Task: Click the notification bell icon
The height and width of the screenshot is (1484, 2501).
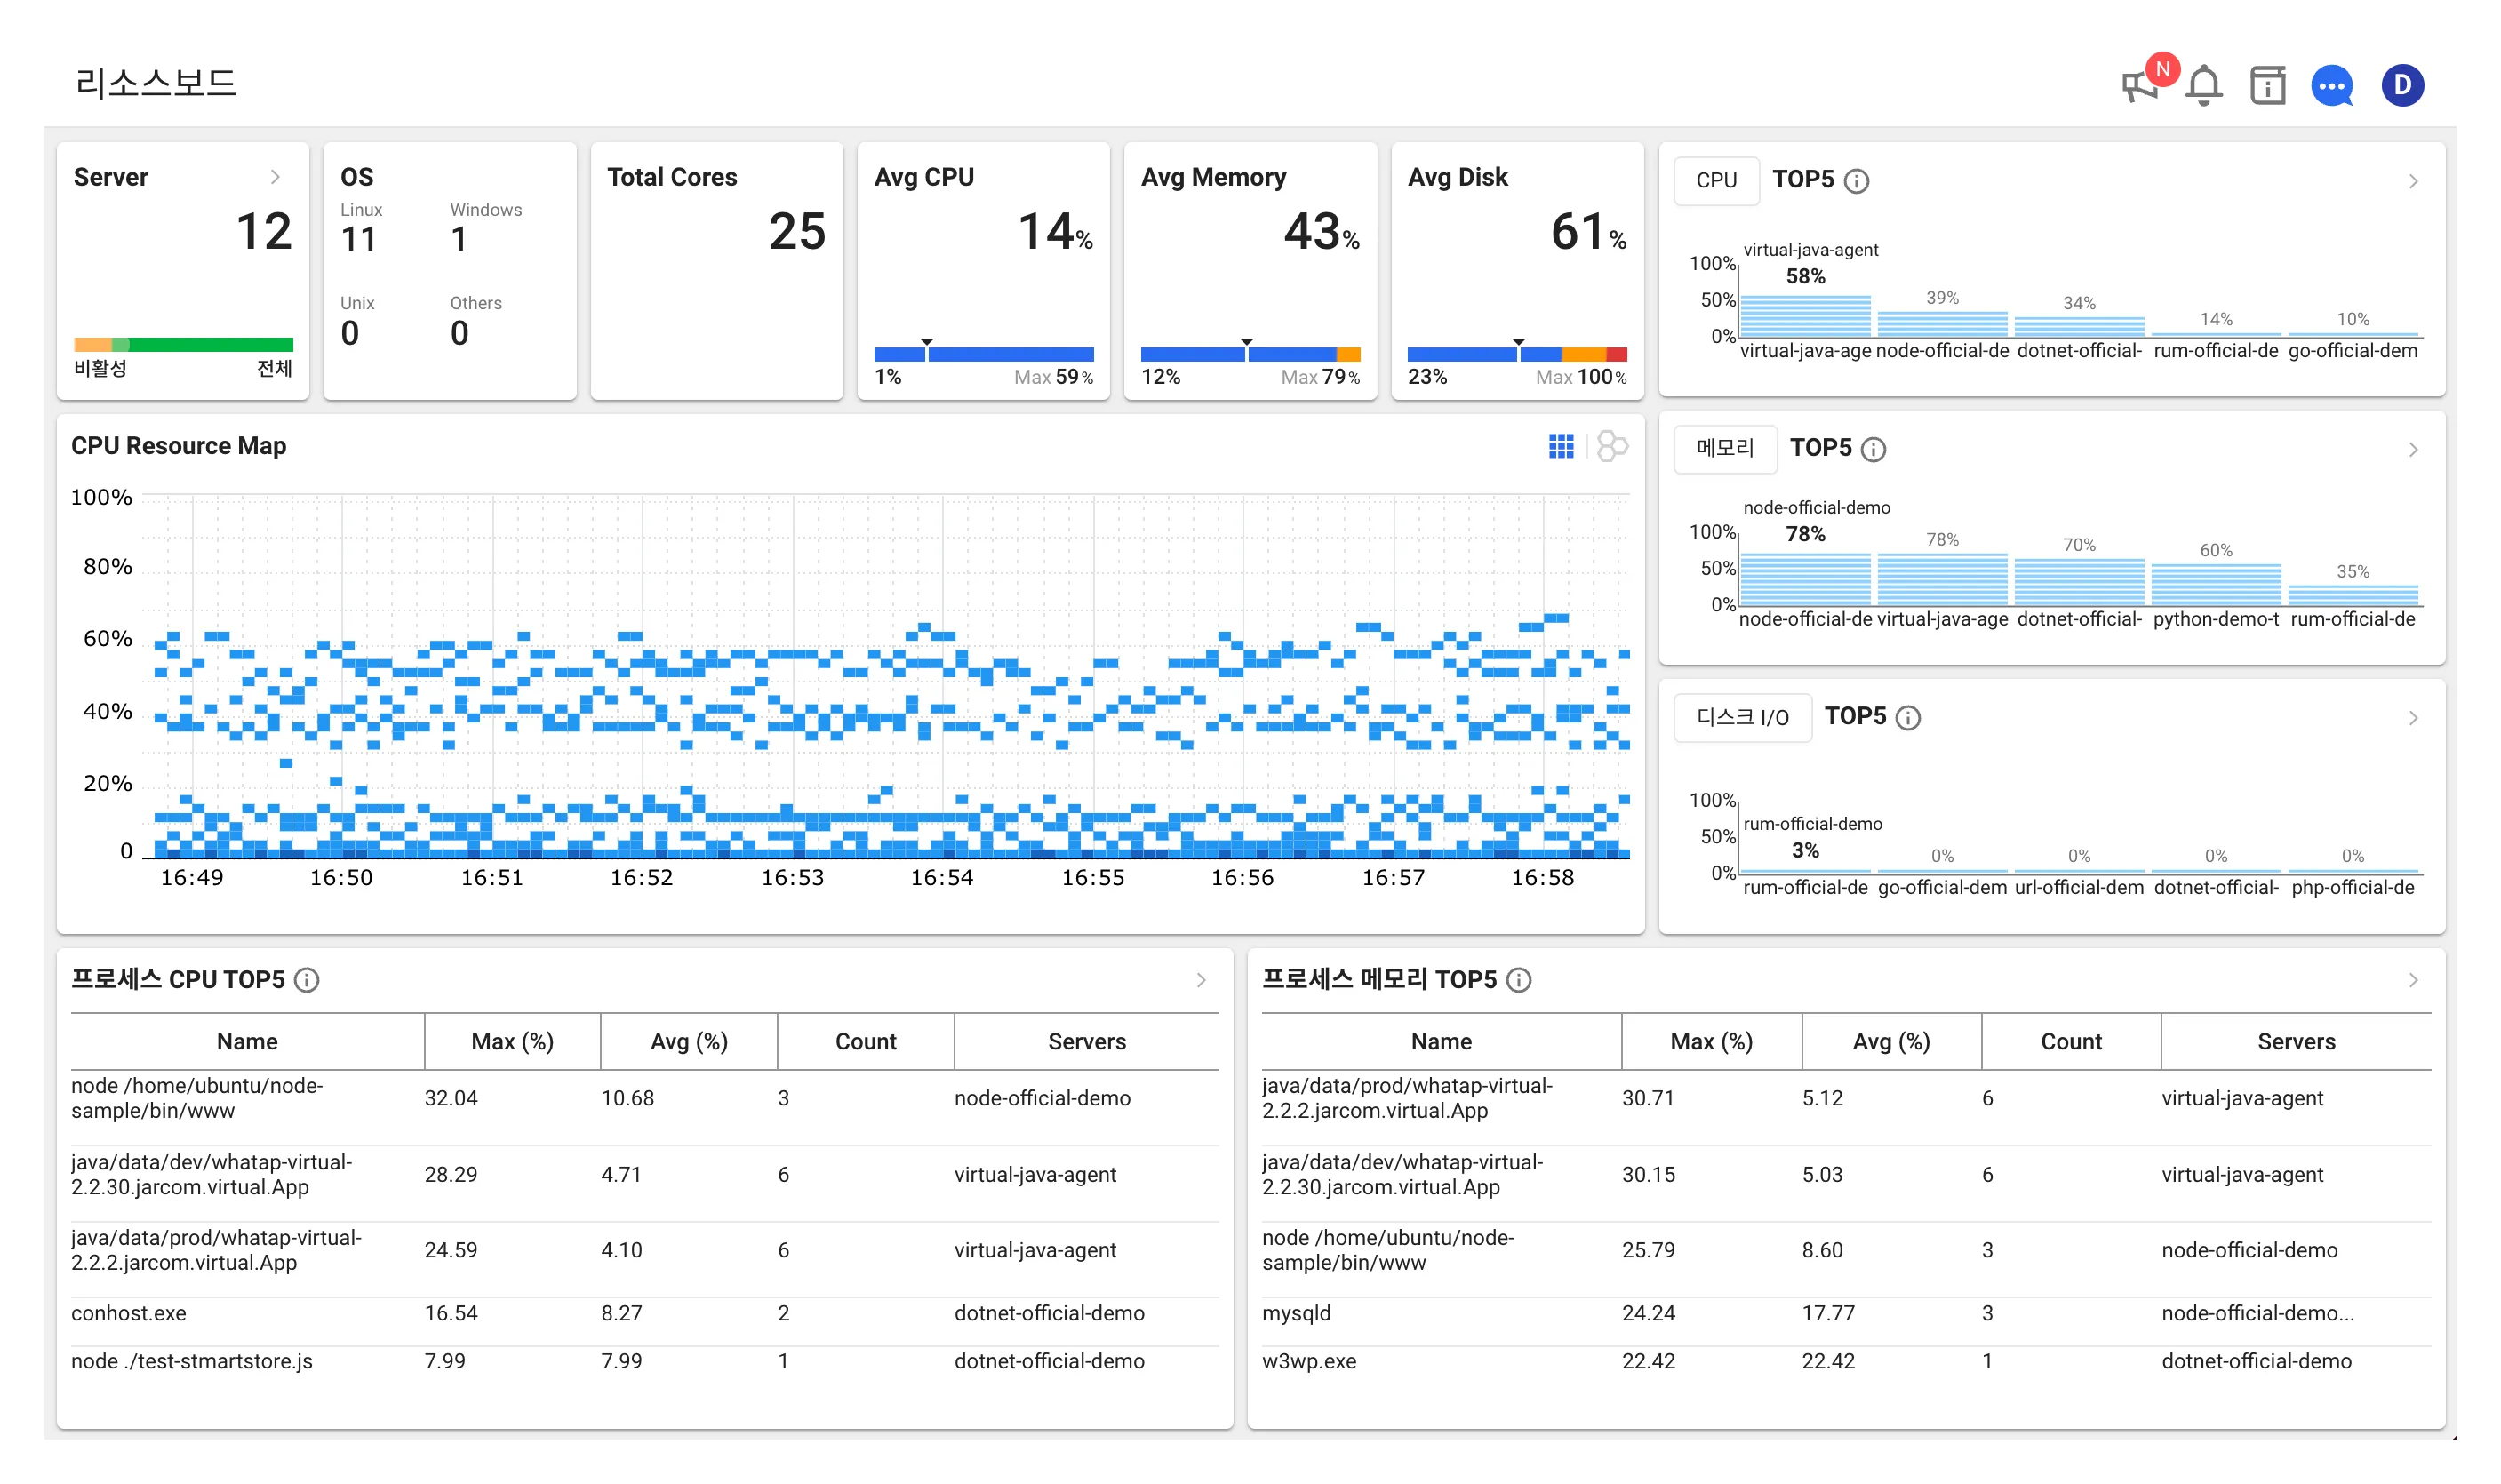Action: pyautogui.click(x=2203, y=85)
